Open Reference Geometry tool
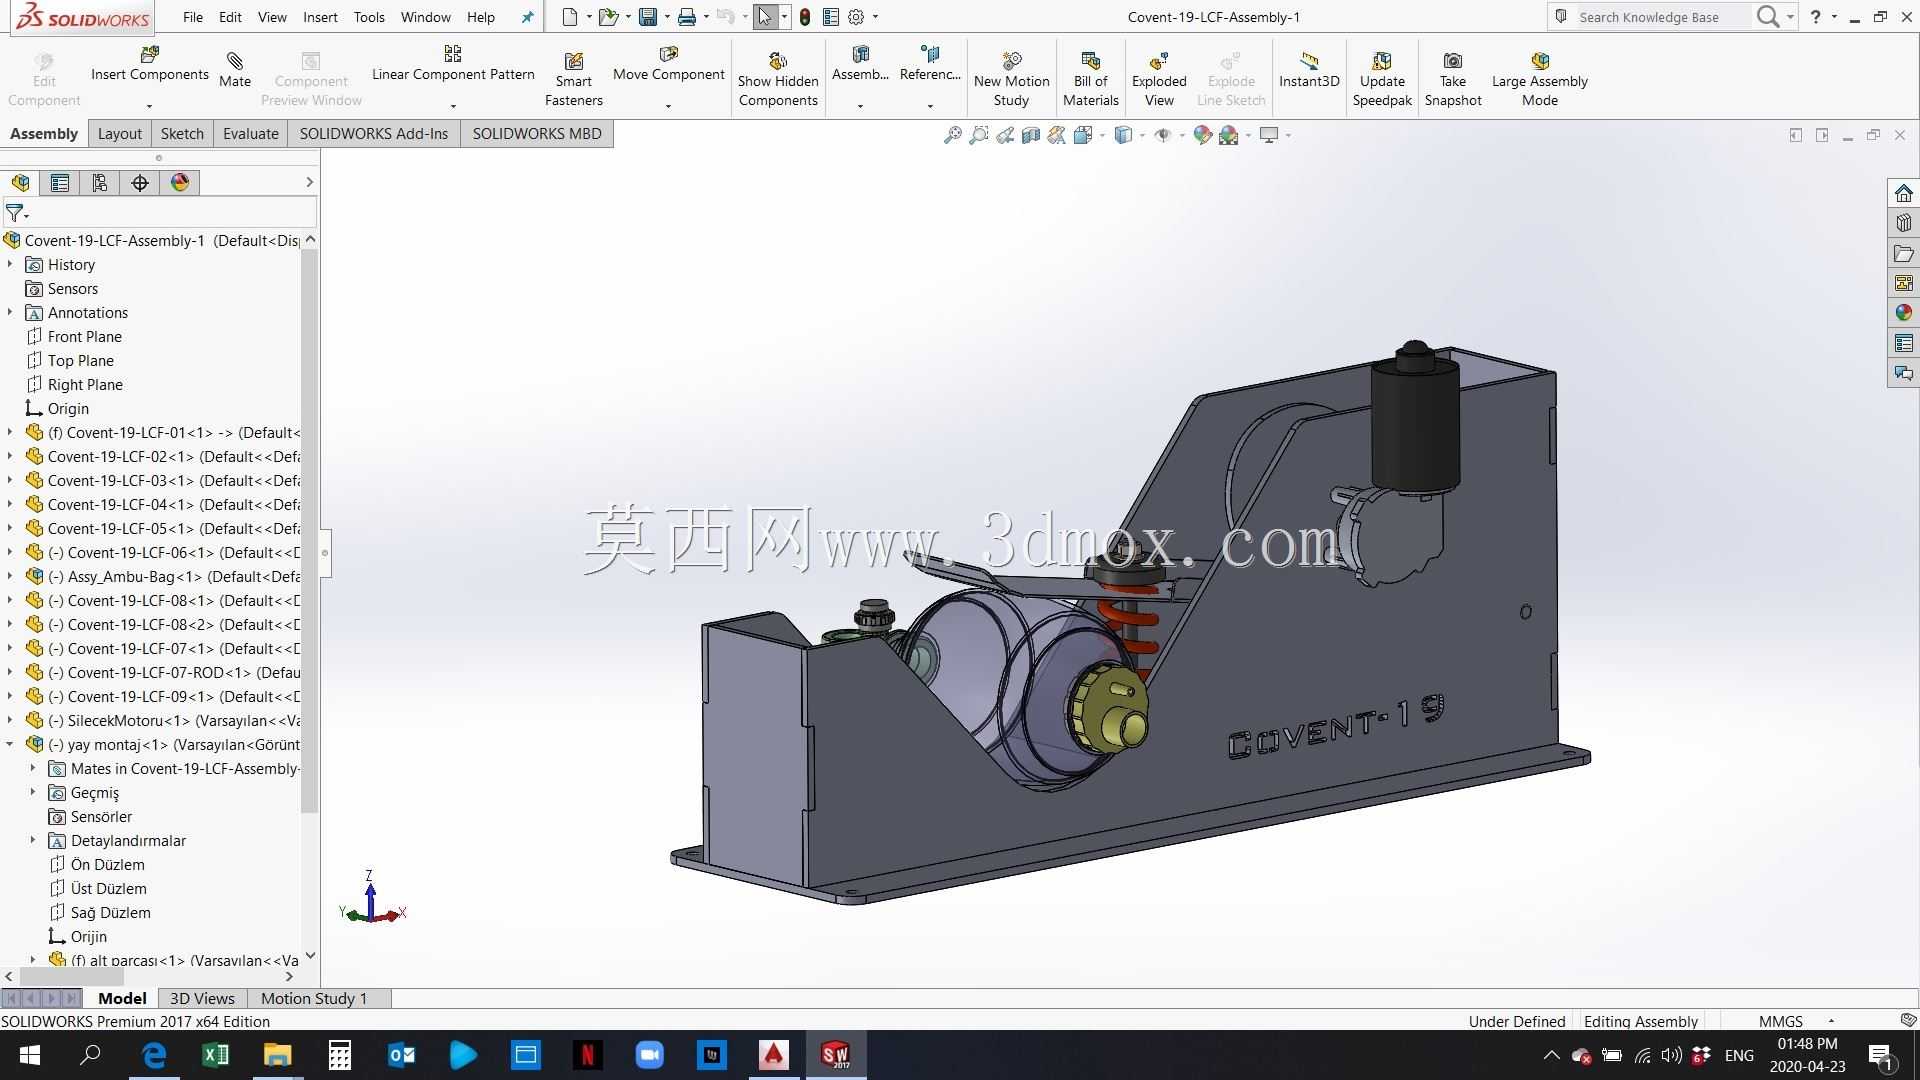1920x1080 pixels. pyautogui.click(x=930, y=64)
